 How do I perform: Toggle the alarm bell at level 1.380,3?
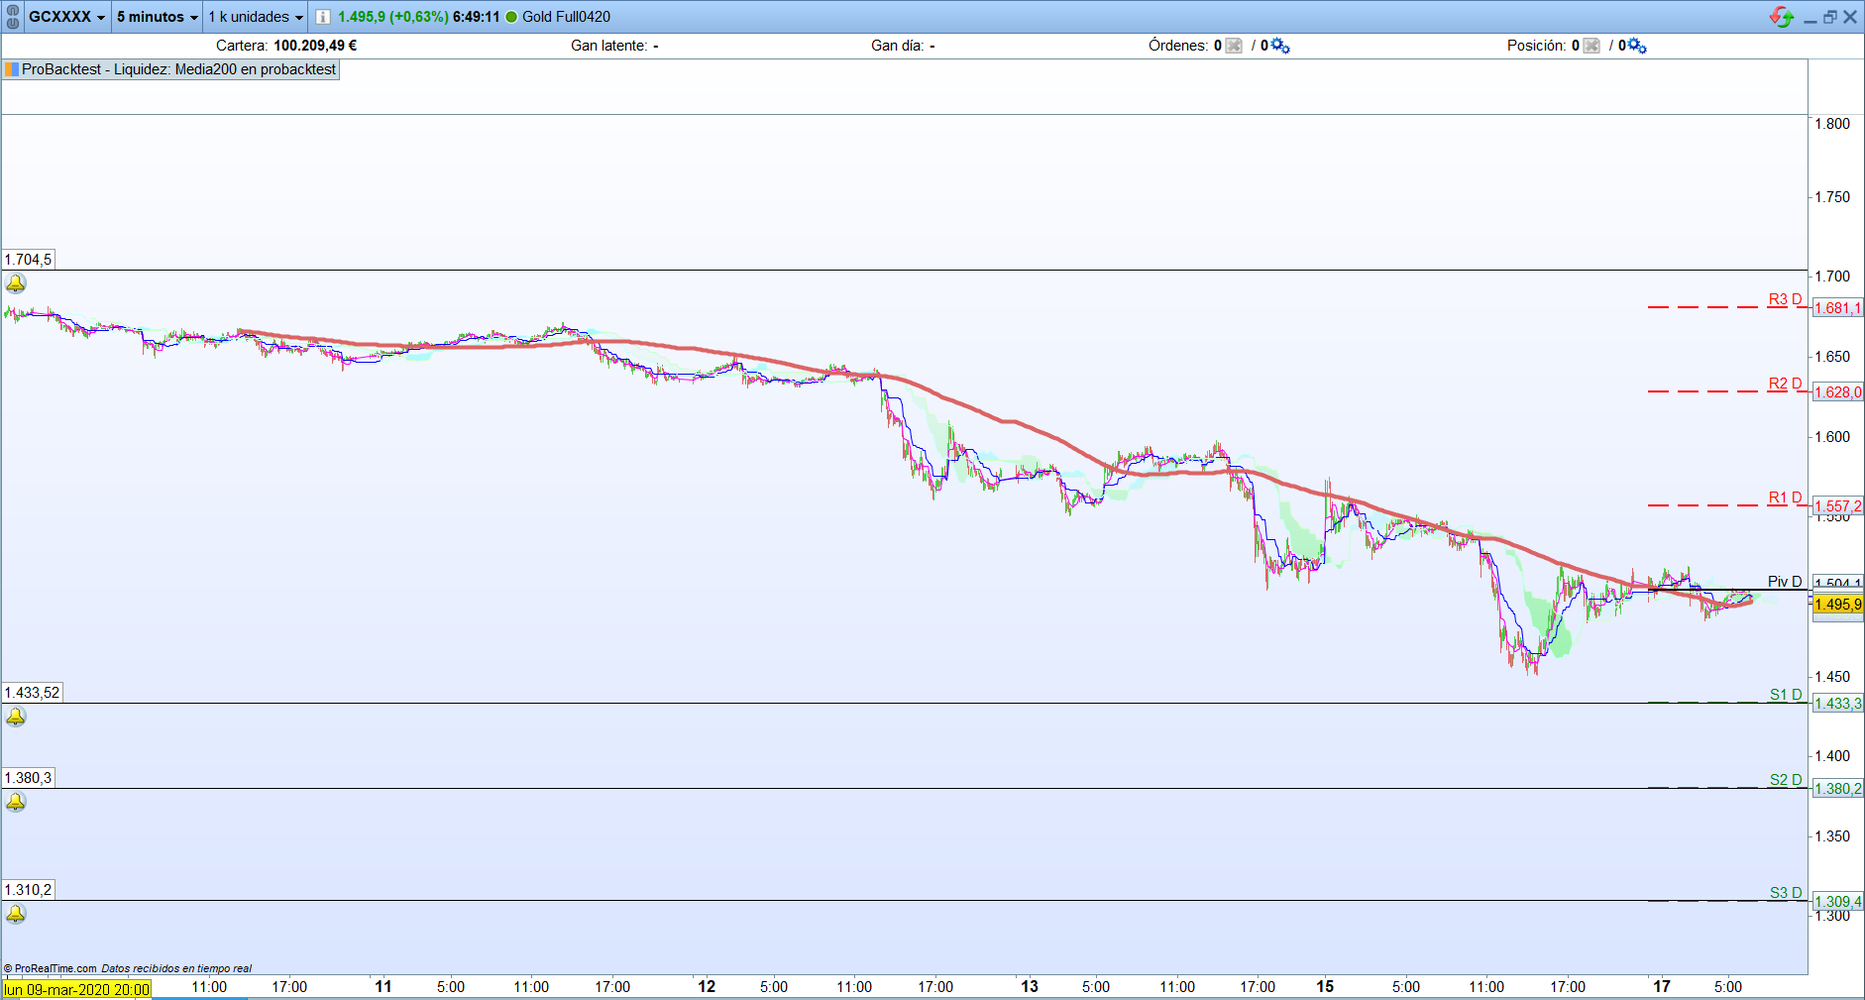point(15,800)
